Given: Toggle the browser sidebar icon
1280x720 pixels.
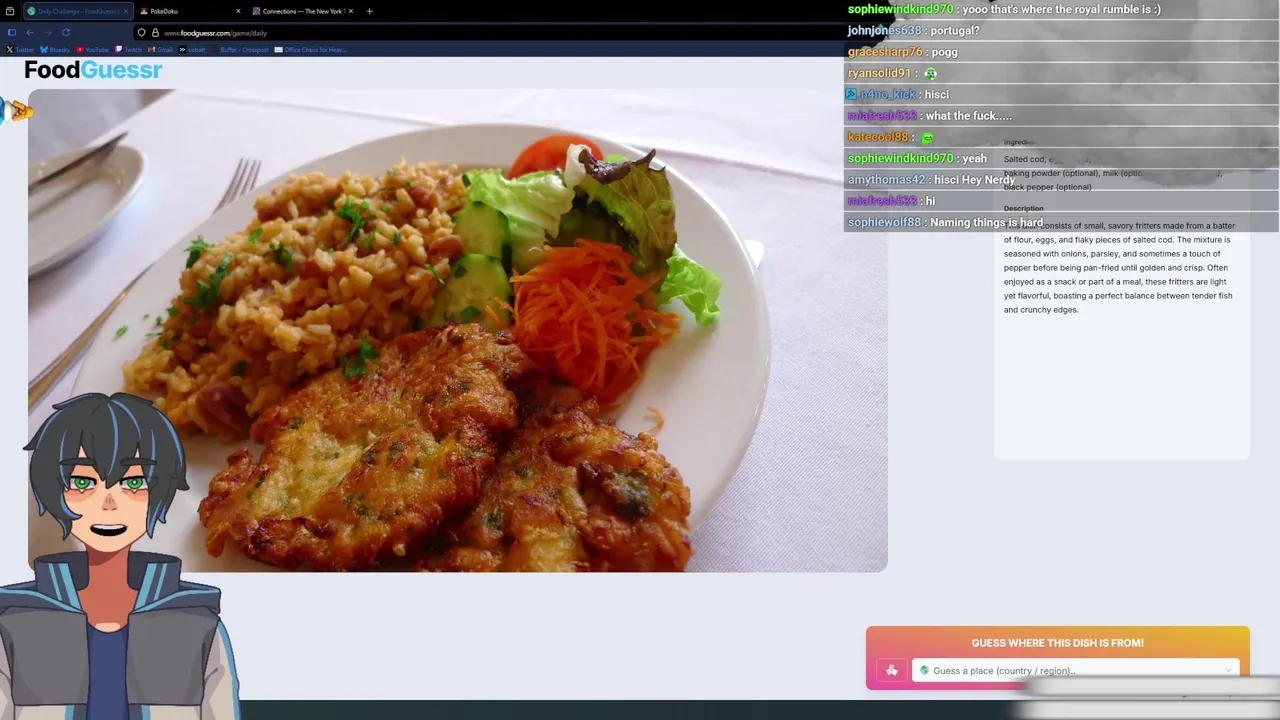Looking at the screenshot, I should 11,32.
